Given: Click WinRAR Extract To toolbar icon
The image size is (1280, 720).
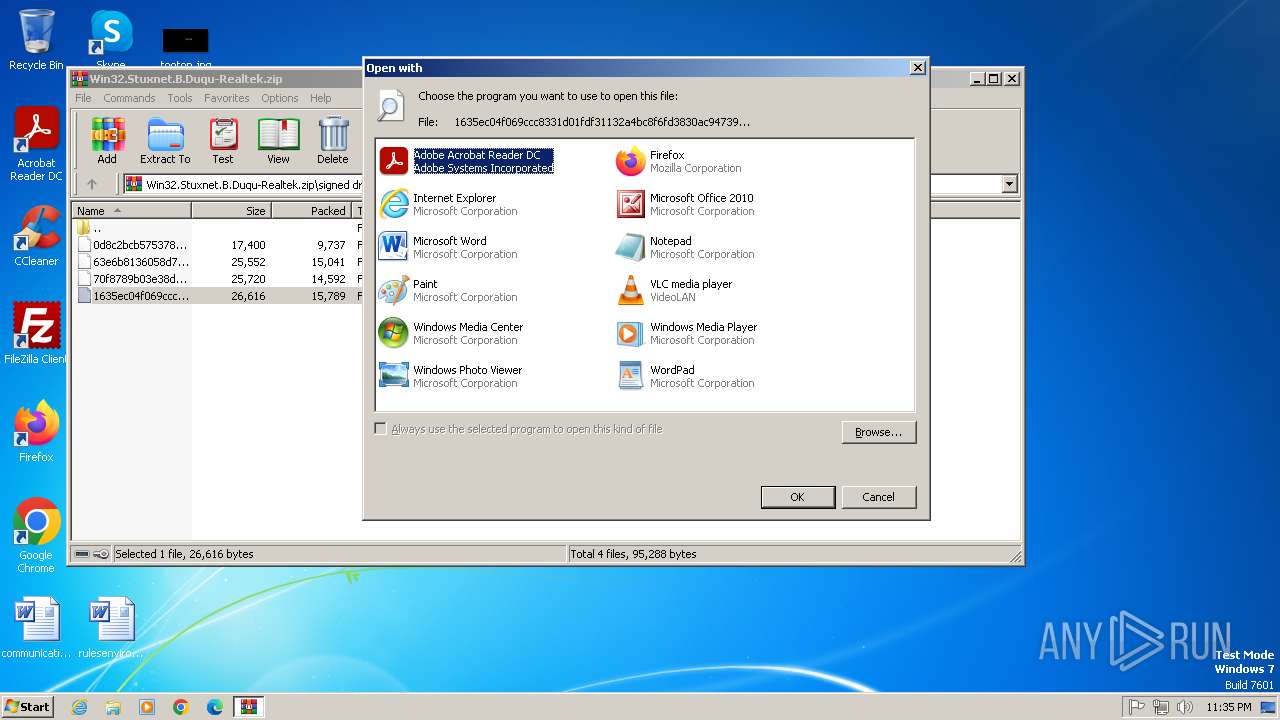Looking at the screenshot, I should 165,141.
